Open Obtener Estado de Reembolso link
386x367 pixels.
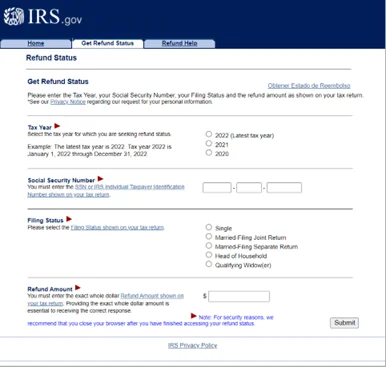click(309, 86)
